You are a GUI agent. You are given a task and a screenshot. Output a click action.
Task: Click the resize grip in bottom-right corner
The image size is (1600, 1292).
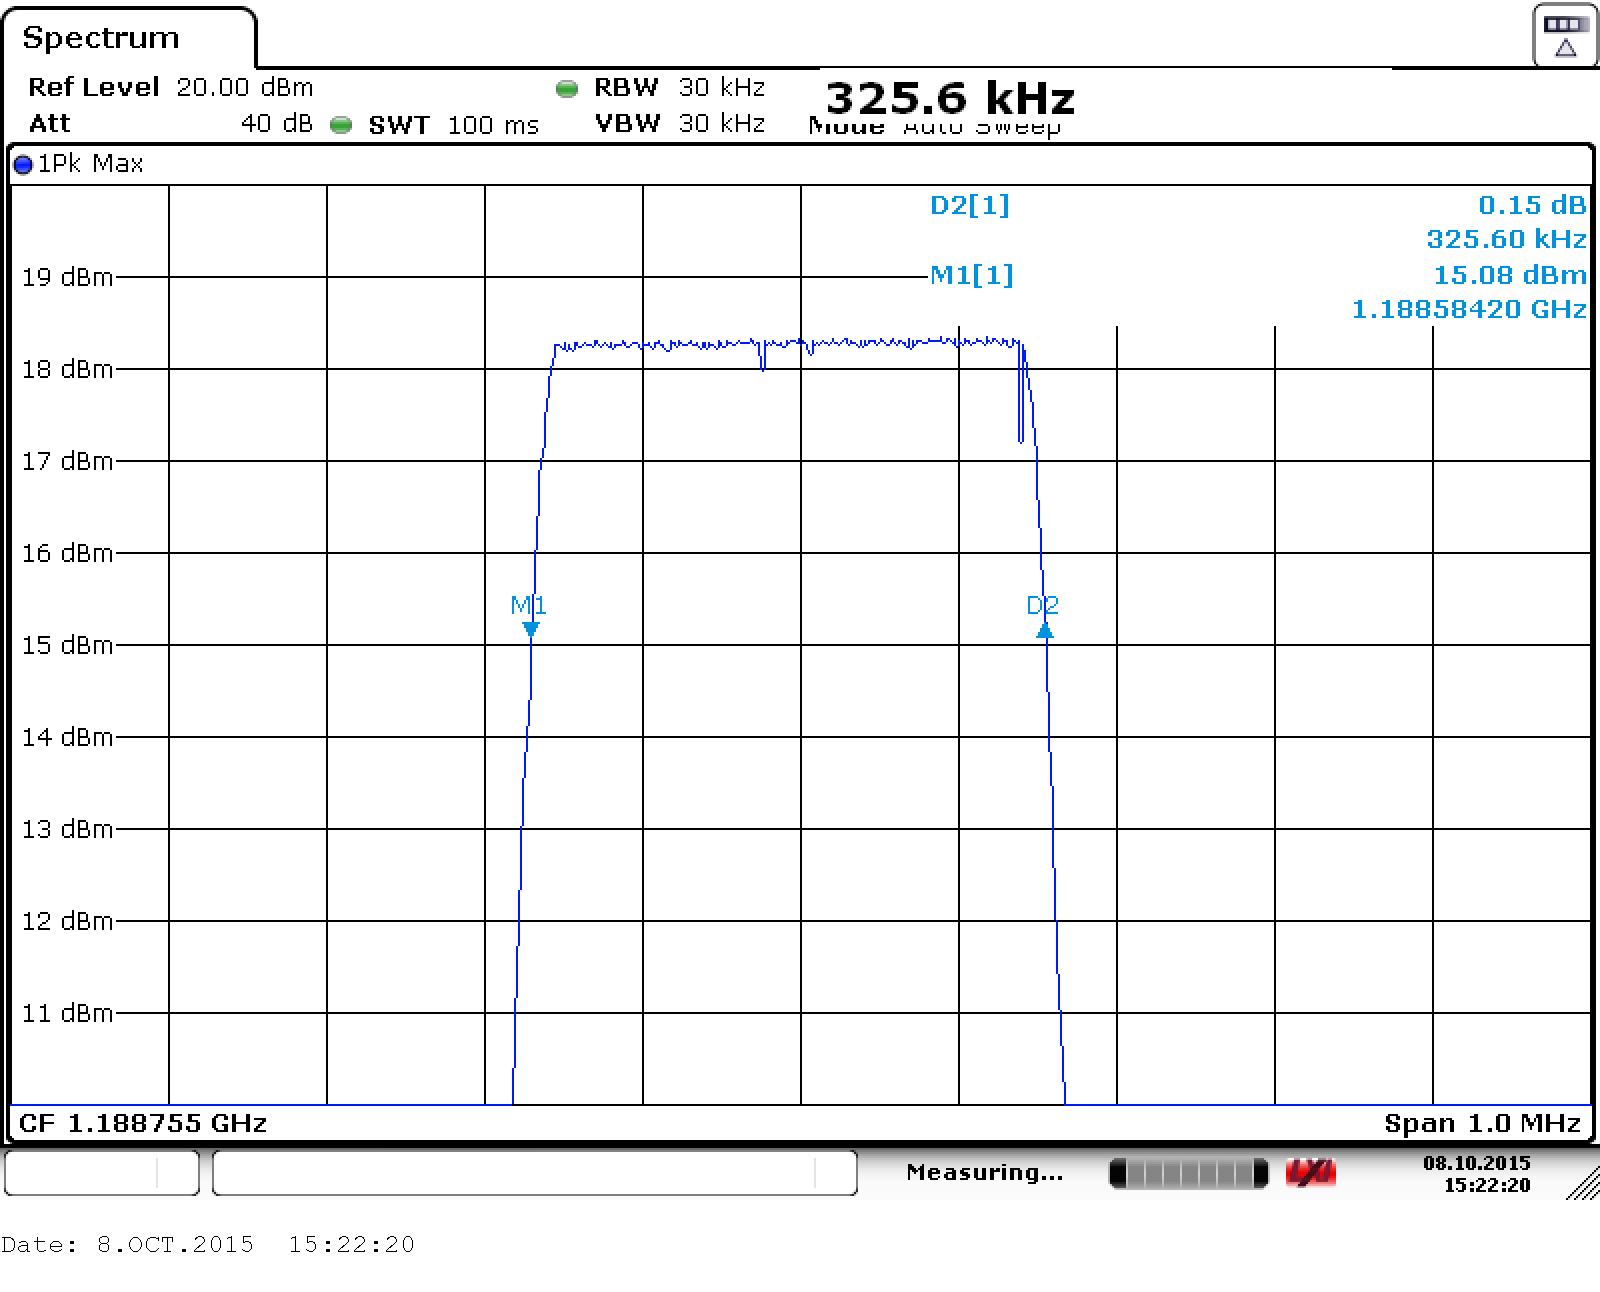click(1583, 1184)
